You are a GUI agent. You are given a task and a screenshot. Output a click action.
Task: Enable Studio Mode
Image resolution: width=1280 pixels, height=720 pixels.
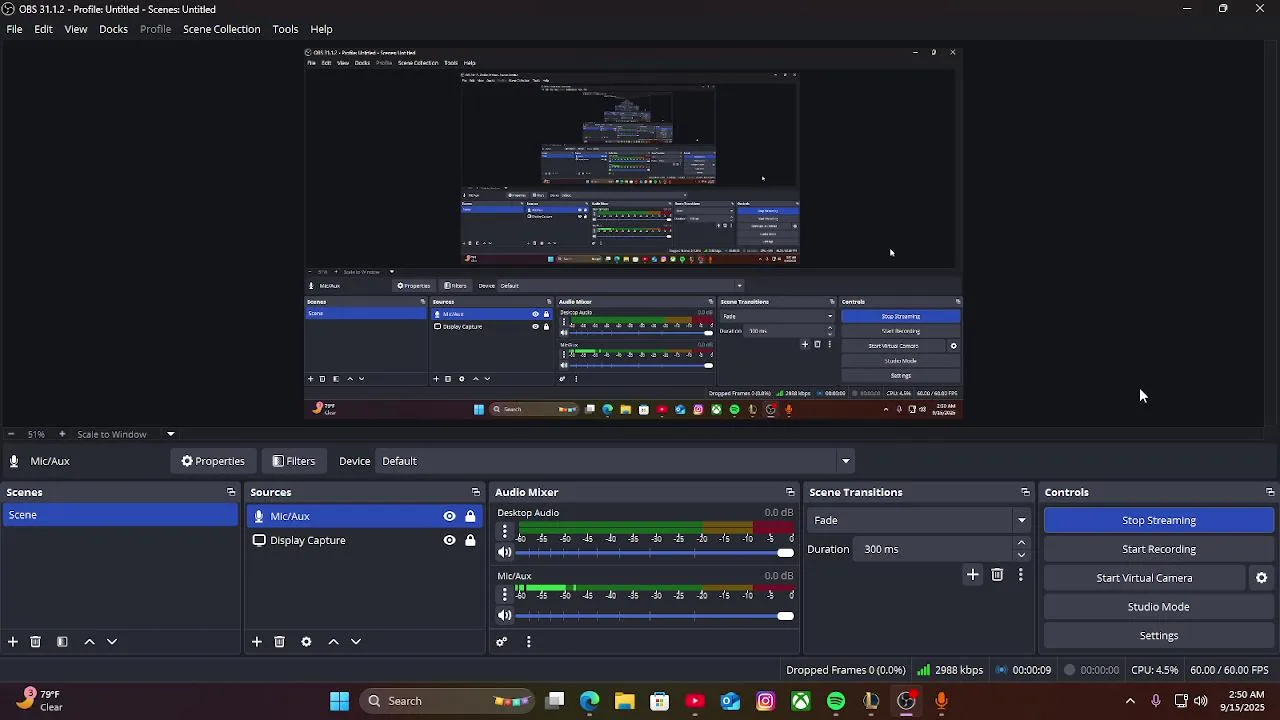click(1159, 607)
